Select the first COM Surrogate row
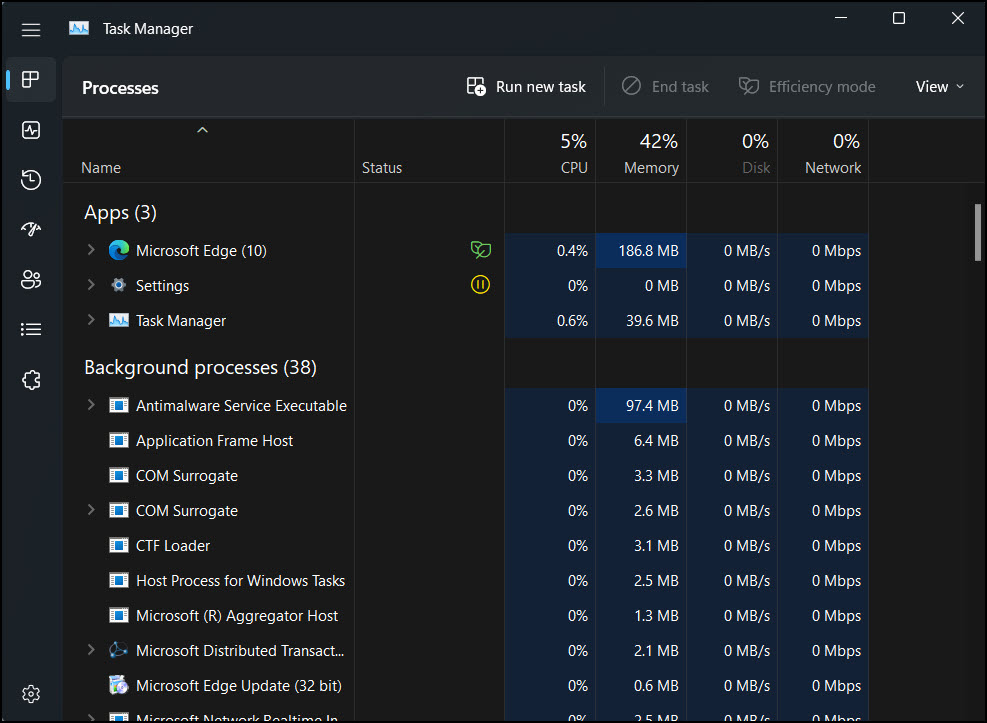The width and height of the screenshot is (987, 723). point(465,476)
